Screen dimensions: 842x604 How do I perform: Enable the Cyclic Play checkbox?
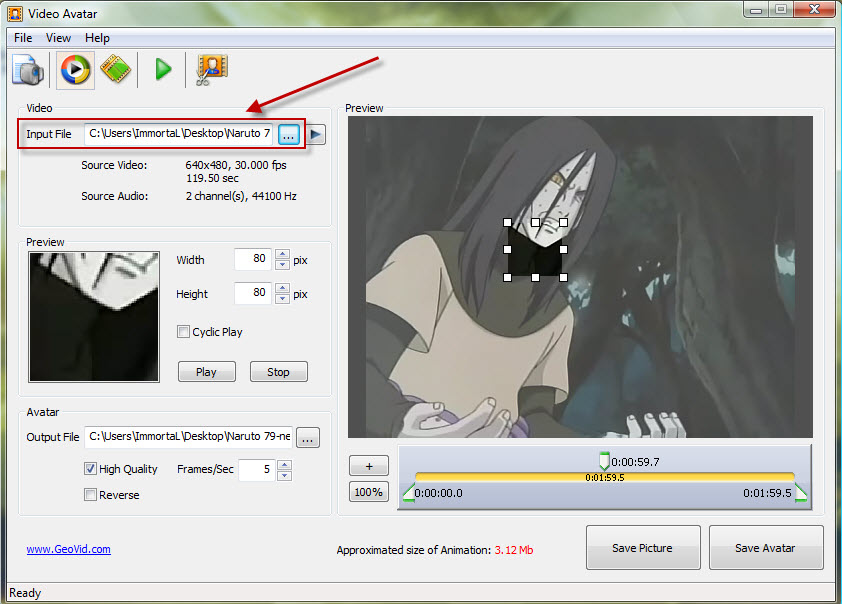point(183,332)
